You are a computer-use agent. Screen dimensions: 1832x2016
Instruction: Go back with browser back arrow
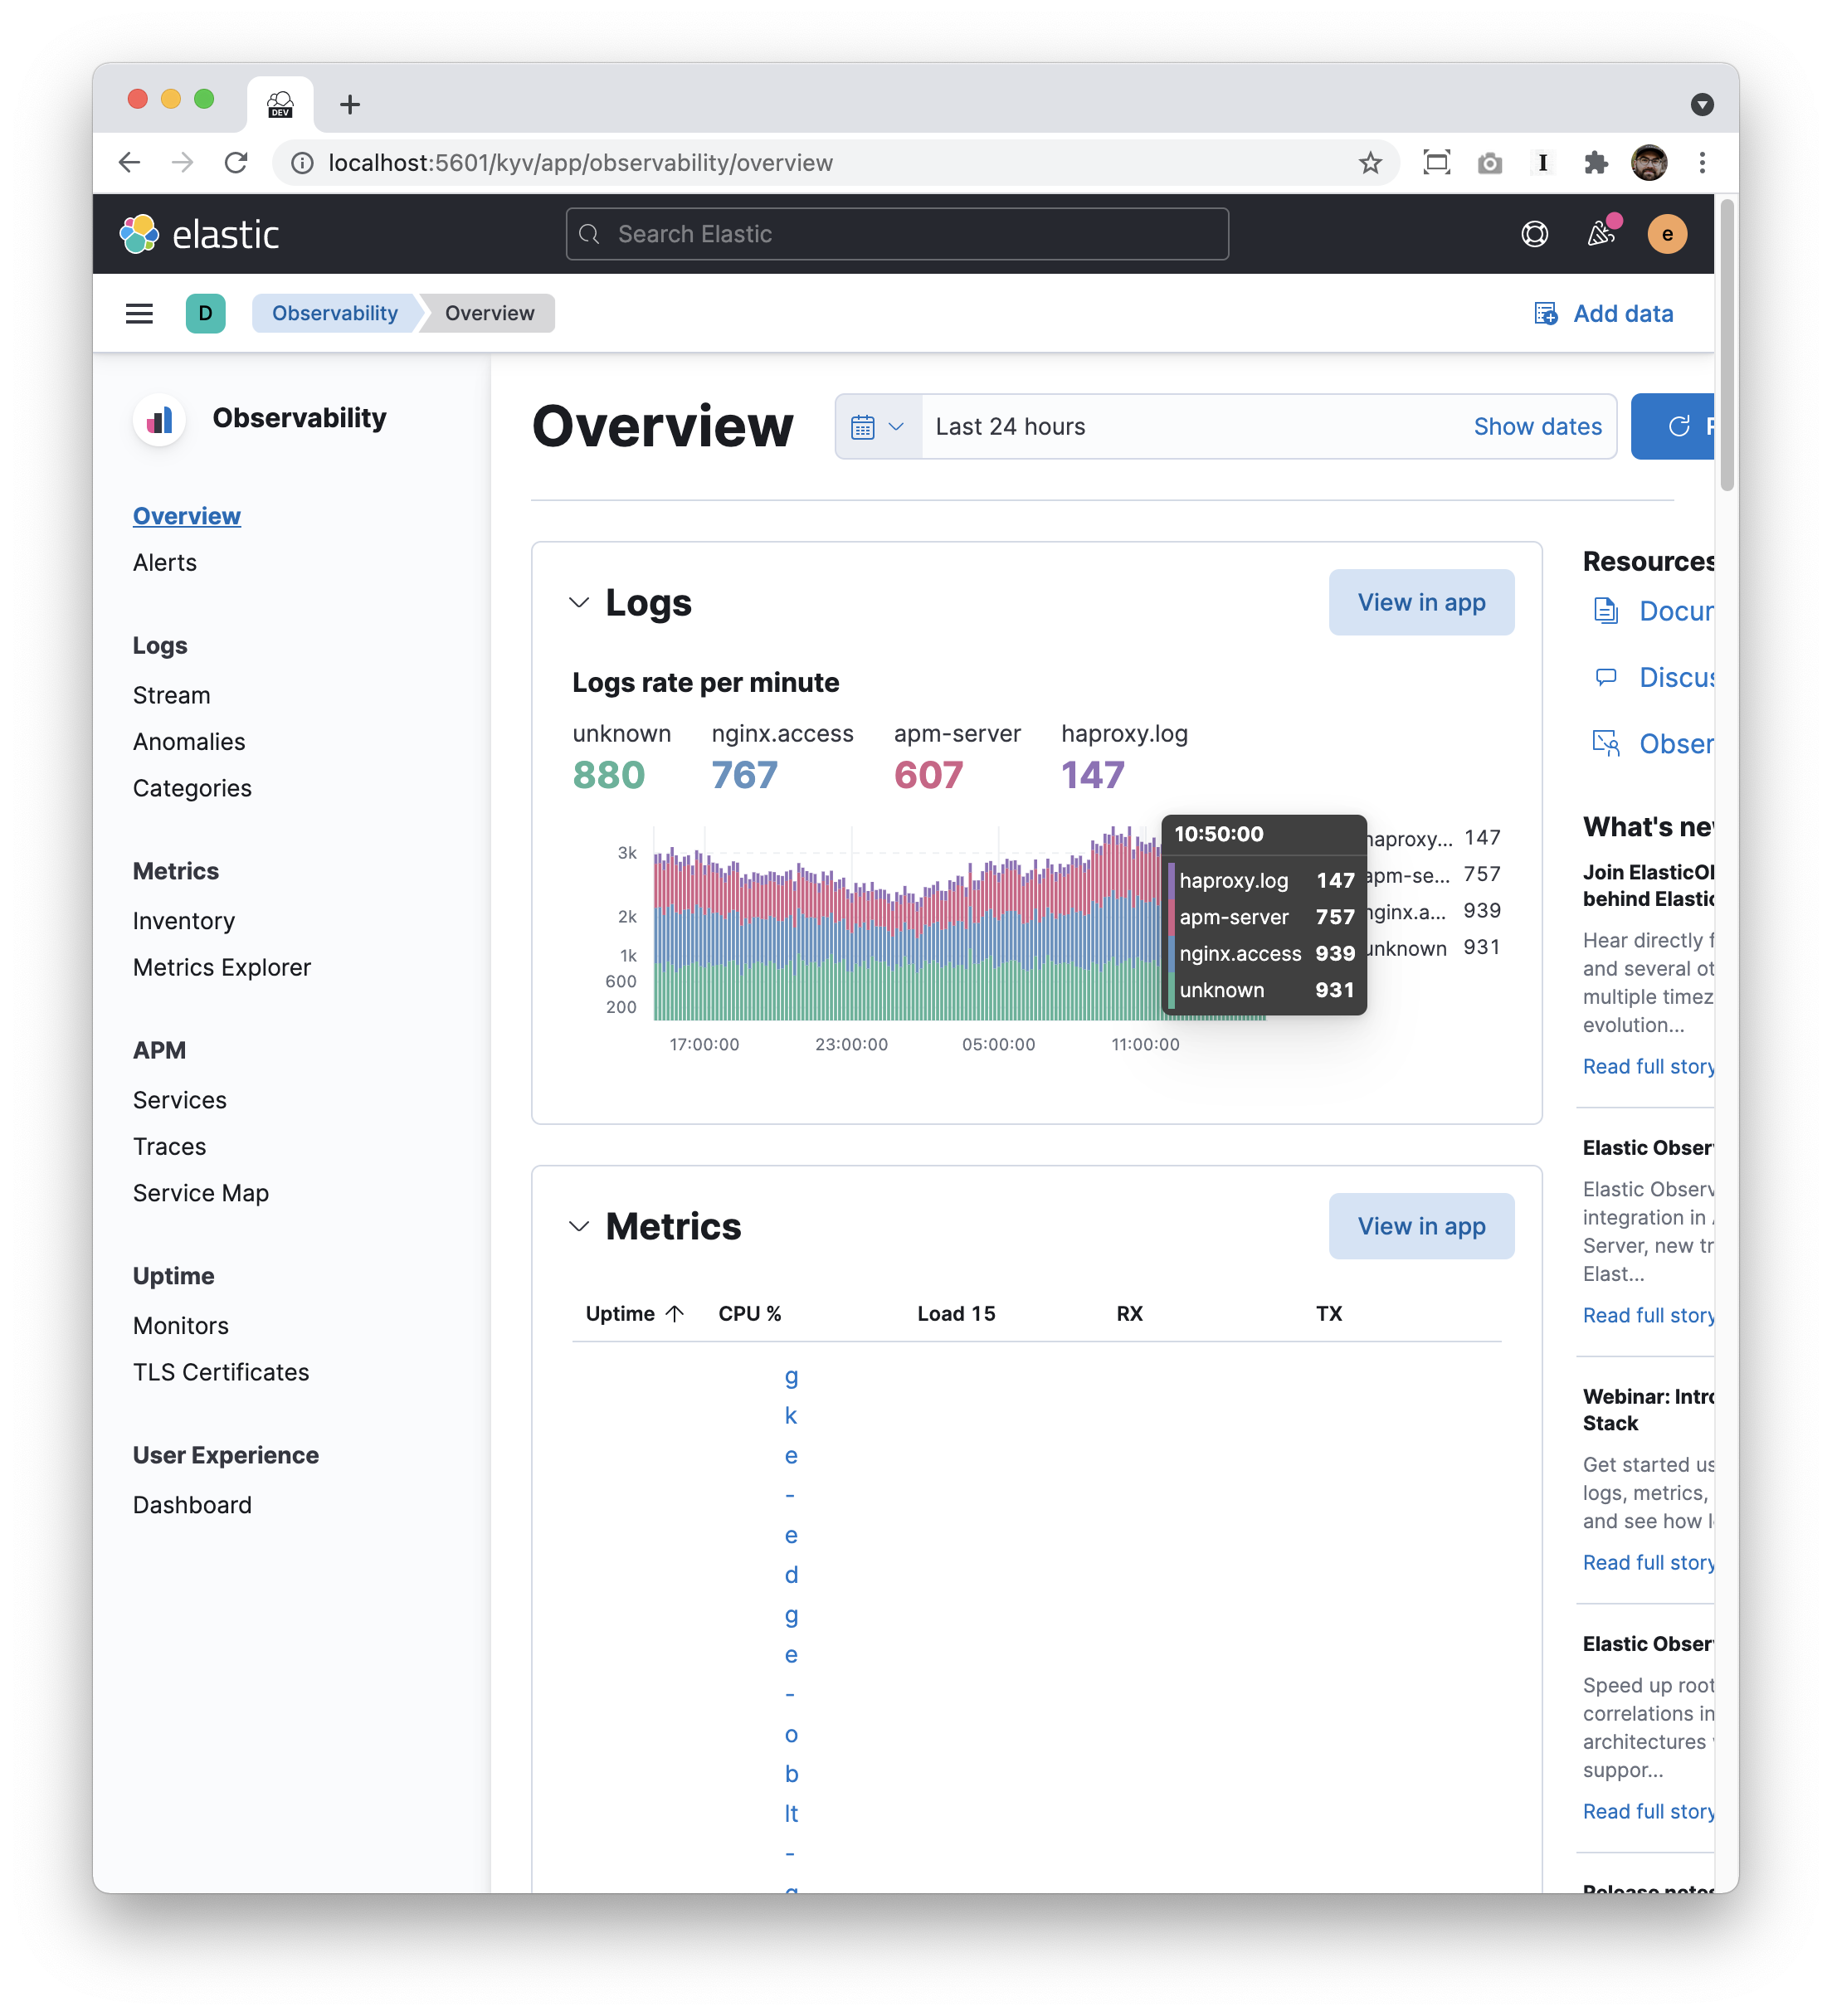coord(129,163)
